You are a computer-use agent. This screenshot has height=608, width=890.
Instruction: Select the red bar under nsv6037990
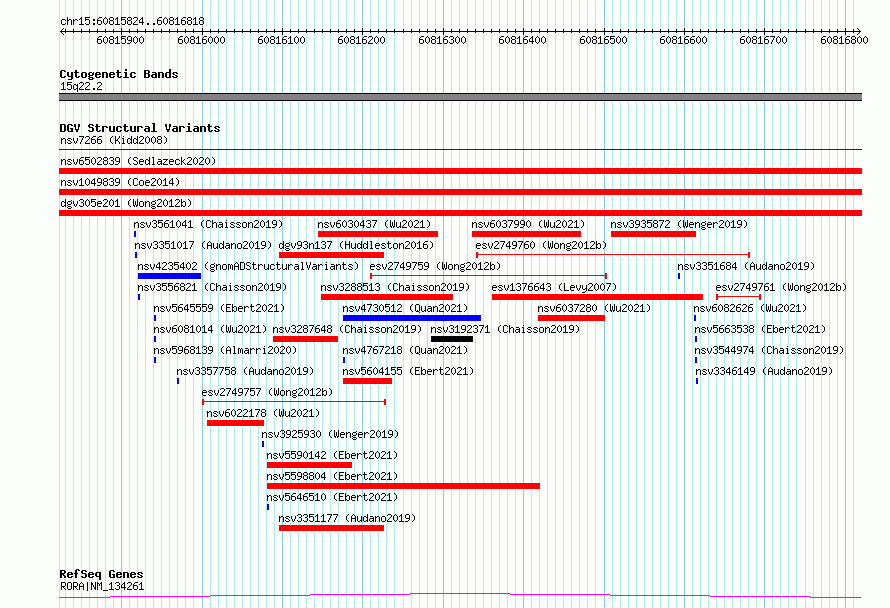coord(526,234)
